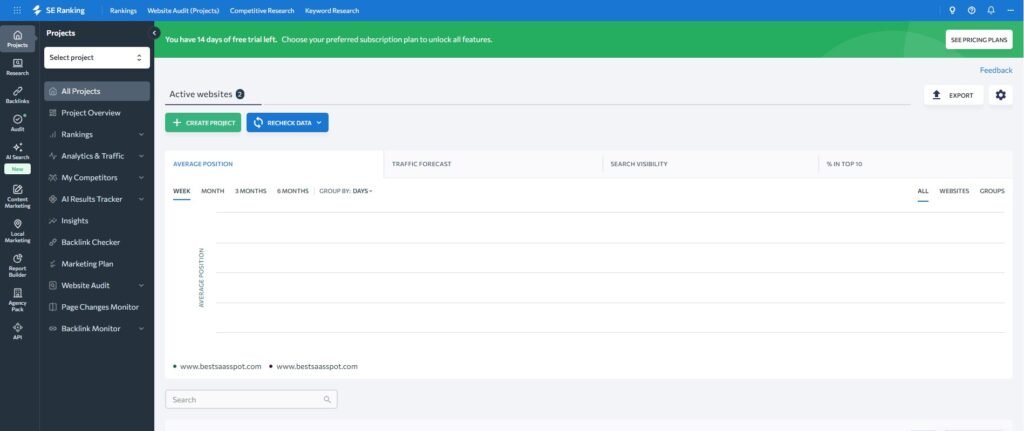1024x431 pixels.
Task: Click the project Search input field
Action: coord(250,399)
